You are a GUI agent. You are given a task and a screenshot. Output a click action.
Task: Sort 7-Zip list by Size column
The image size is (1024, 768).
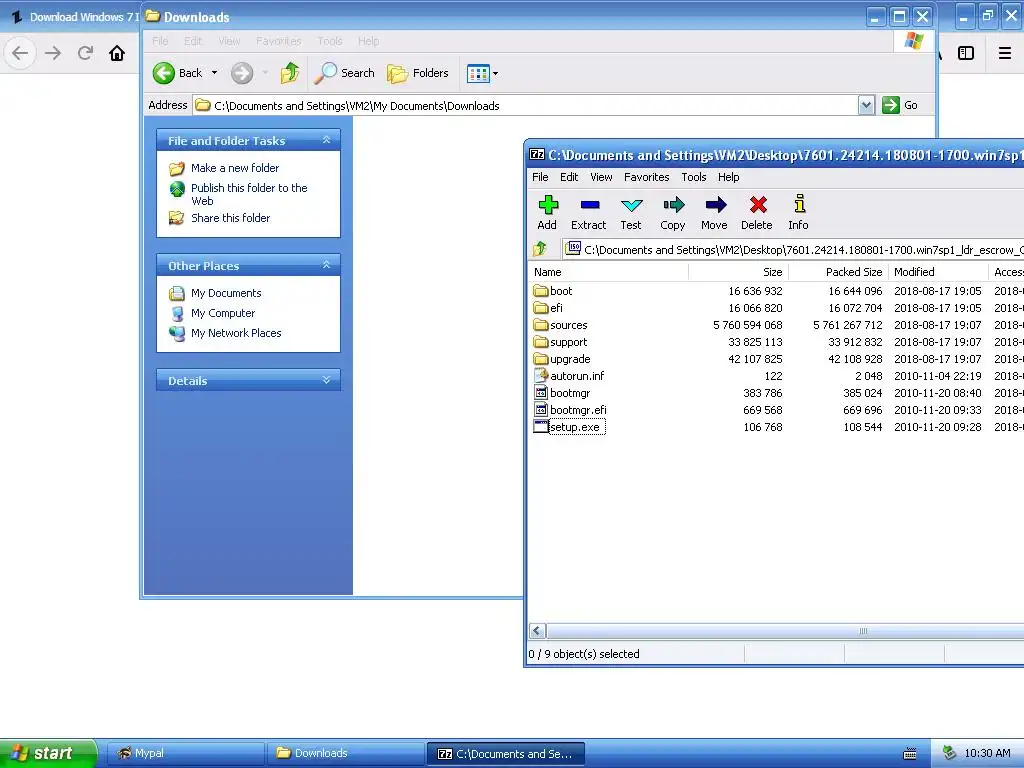[739, 272]
